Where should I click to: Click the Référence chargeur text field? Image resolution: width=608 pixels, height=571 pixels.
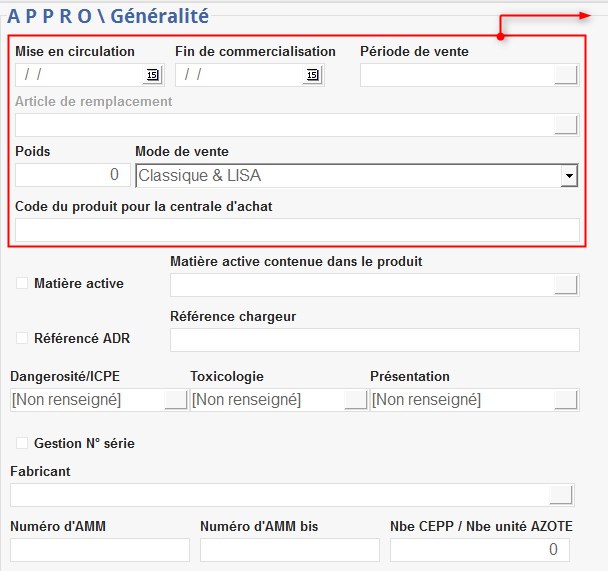[x=375, y=340]
